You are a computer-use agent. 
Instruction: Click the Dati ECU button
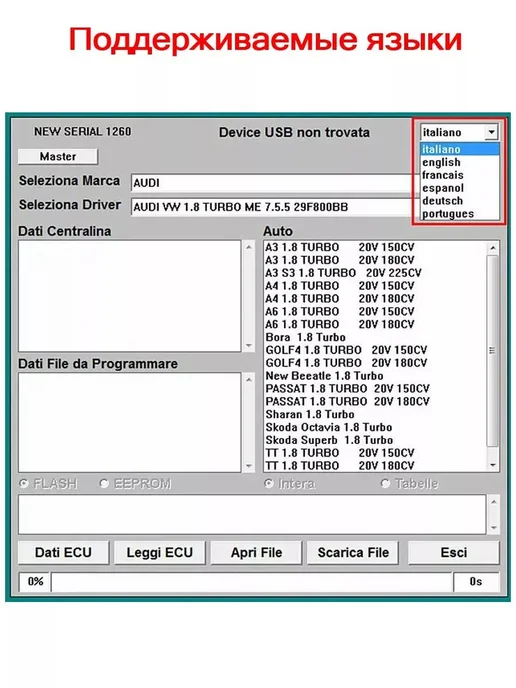pos(63,552)
